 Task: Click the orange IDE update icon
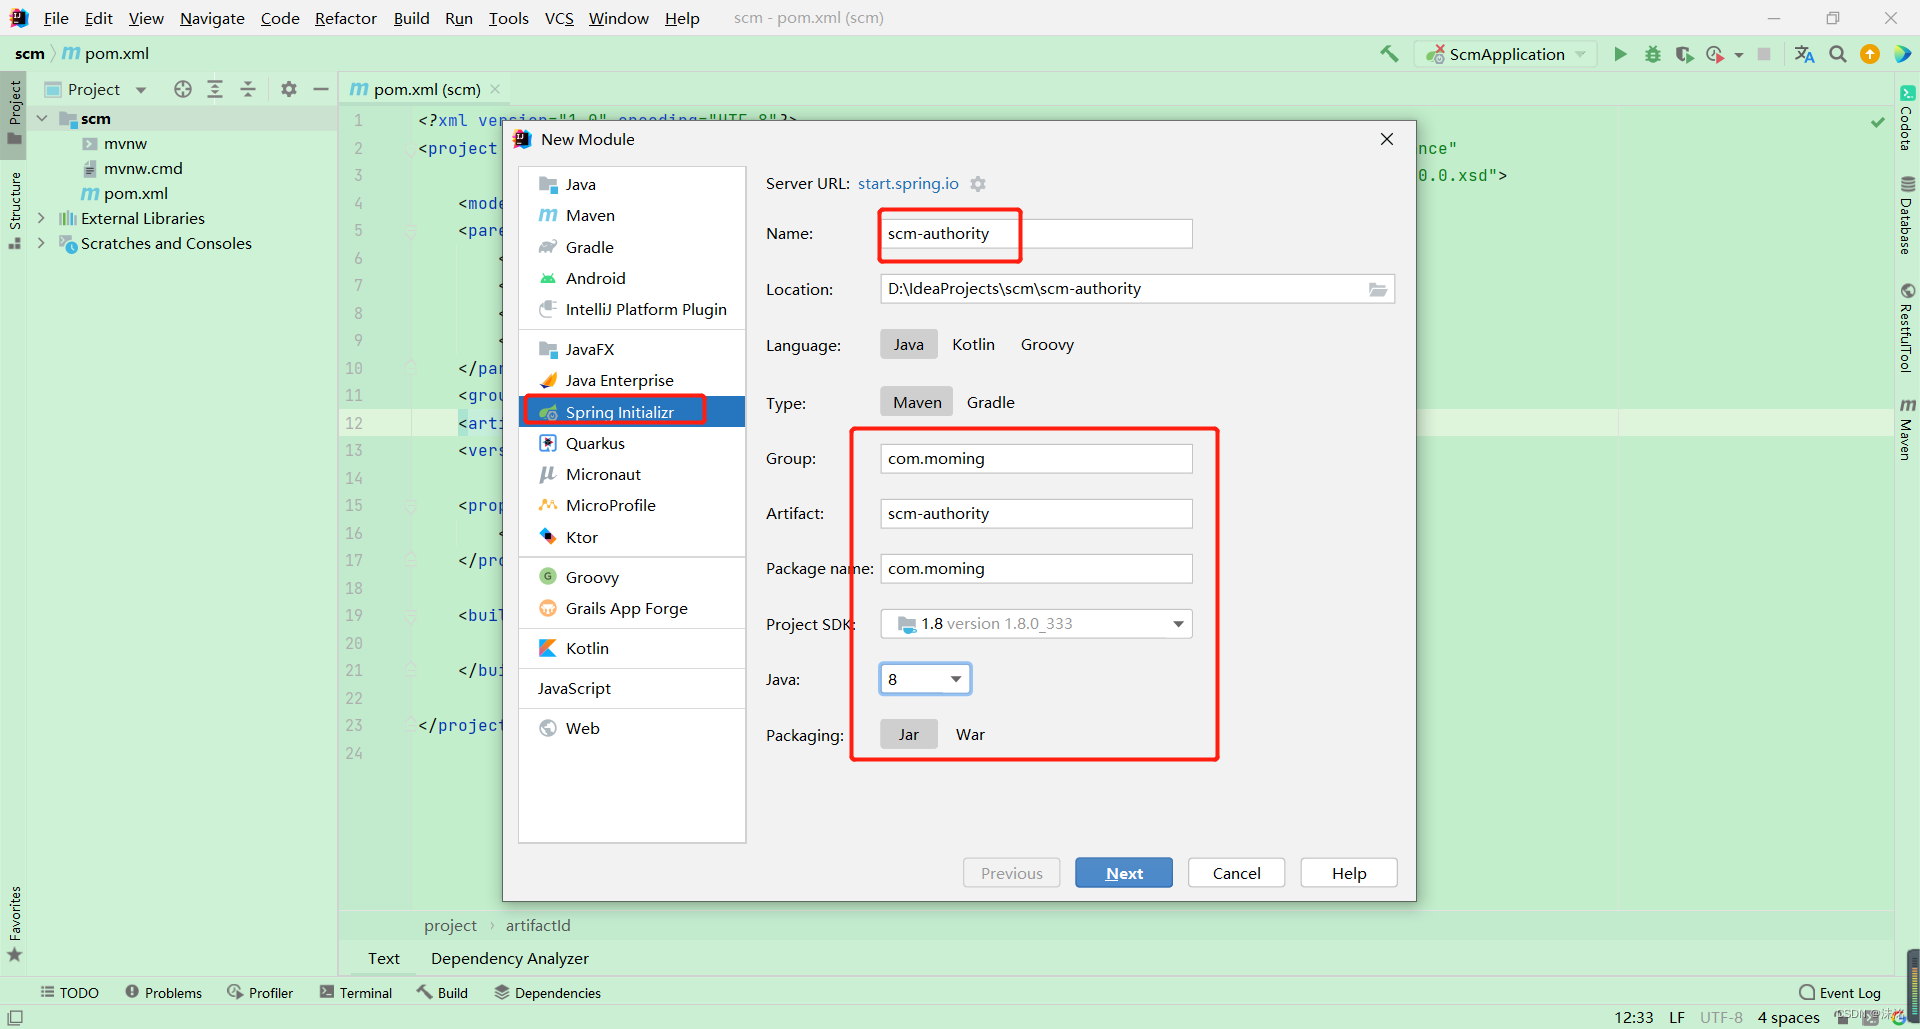click(1869, 54)
